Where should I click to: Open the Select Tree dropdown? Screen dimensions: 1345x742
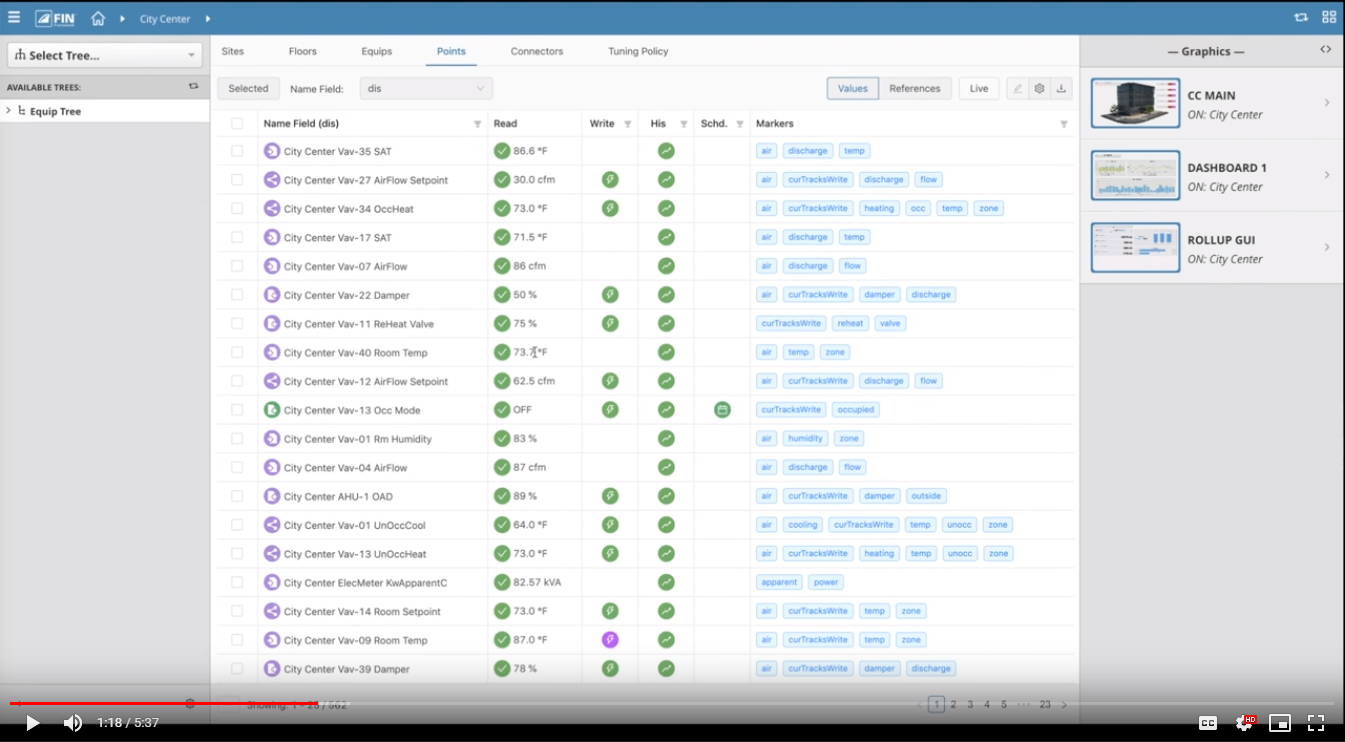click(x=105, y=55)
